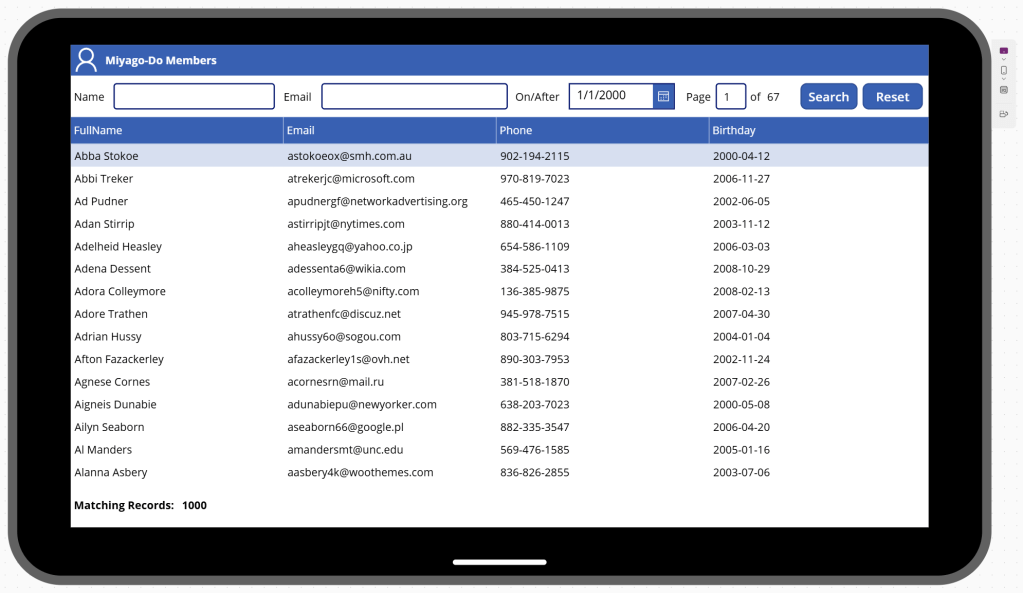Expand the chevron below the tablet icon
Image resolution: width=1023 pixels, height=593 pixels.
click(x=1004, y=60)
